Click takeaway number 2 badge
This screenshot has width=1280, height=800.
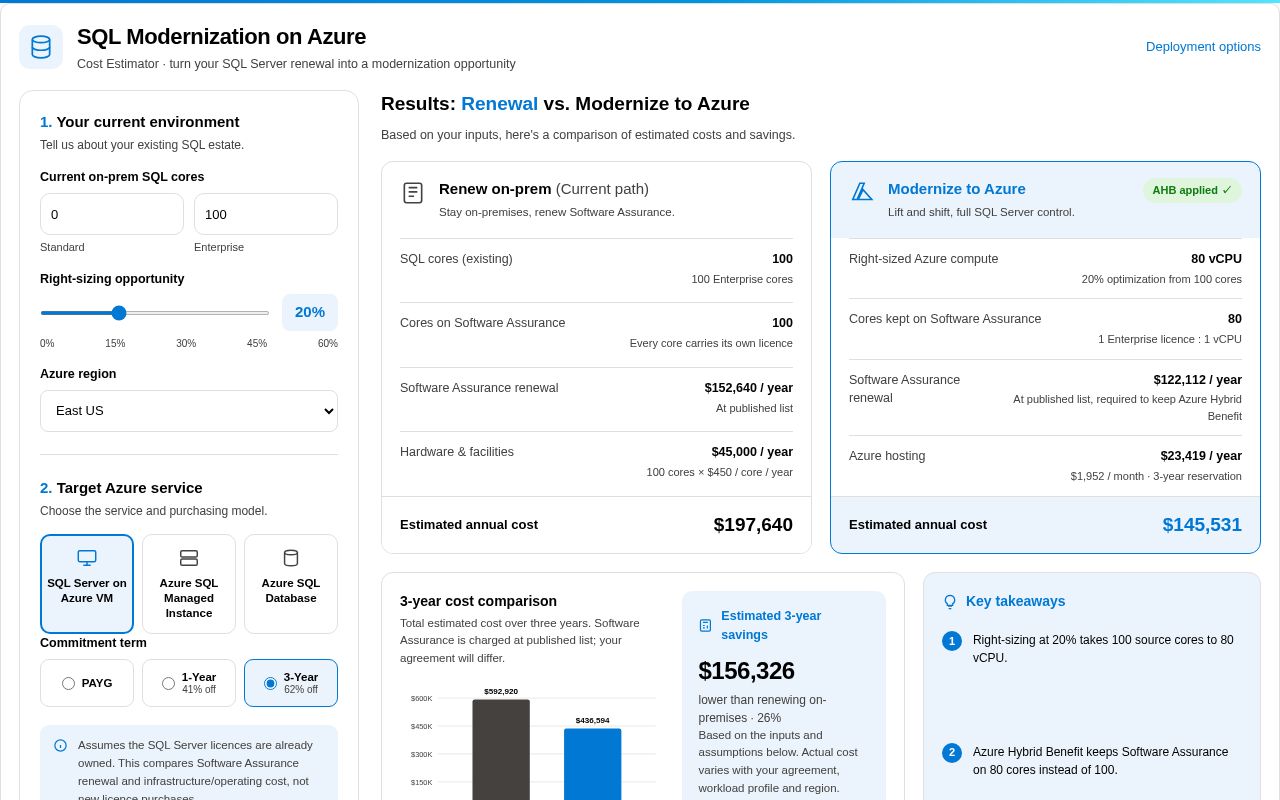[x=952, y=753]
